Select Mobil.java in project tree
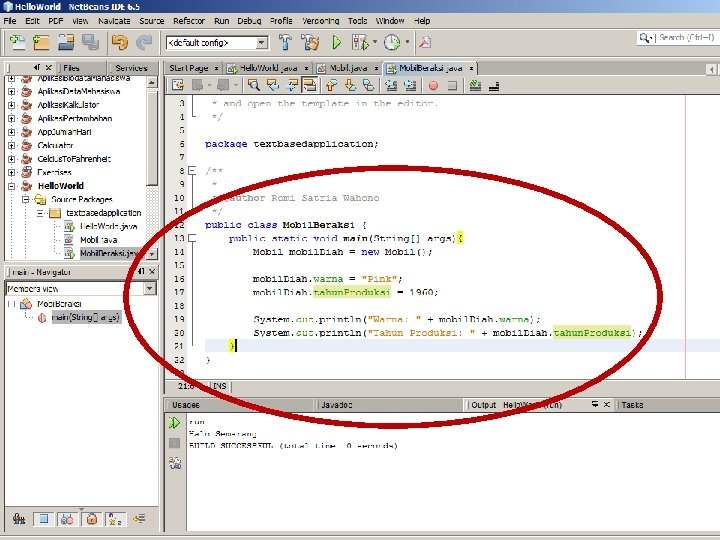Screen dimensions: 720x540 point(99,240)
